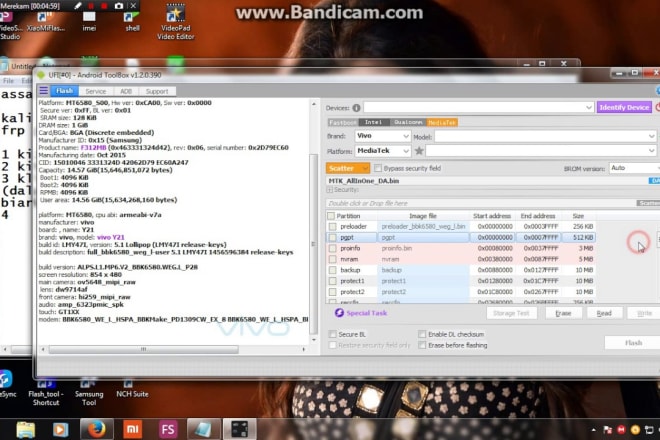Check the preloader partition checkbox
660x440 pixels.
[x=333, y=227]
